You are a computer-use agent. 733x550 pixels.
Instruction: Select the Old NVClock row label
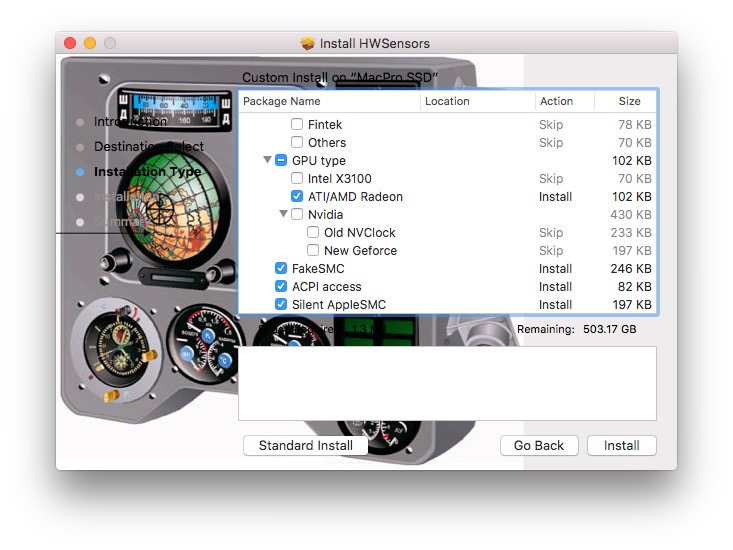point(360,233)
